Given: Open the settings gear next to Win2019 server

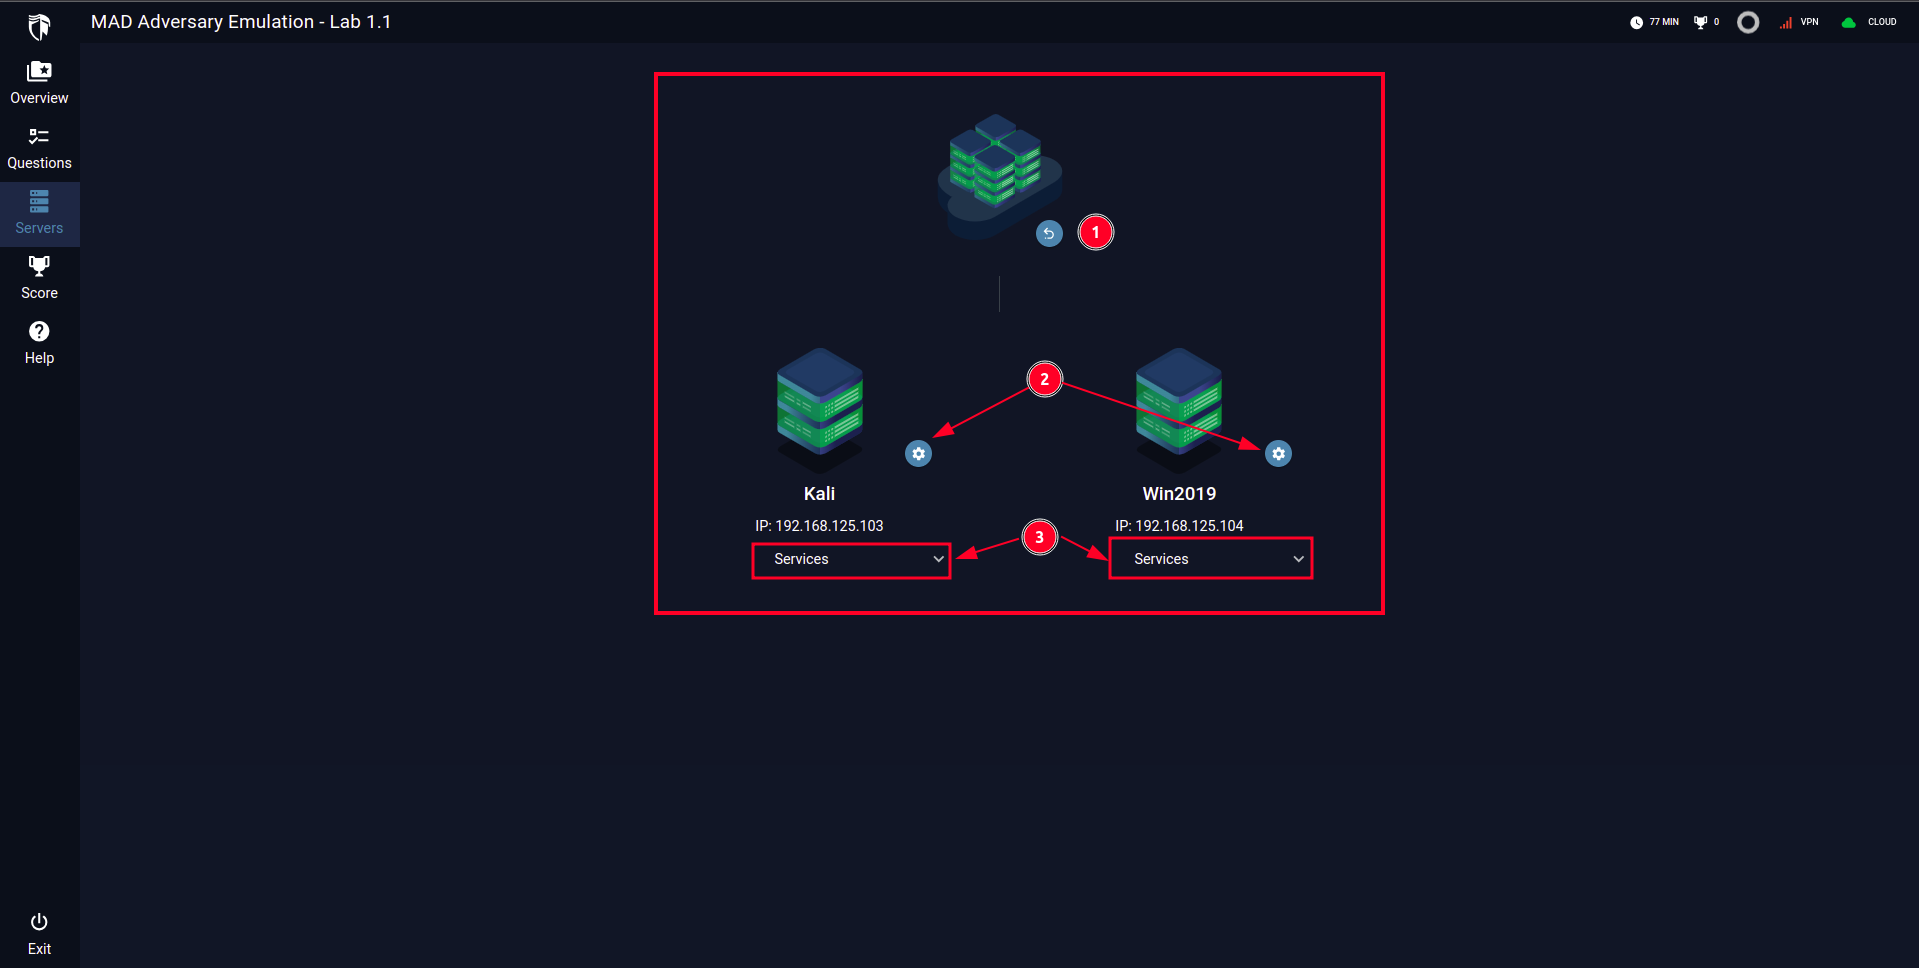Looking at the screenshot, I should coord(1278,453).
